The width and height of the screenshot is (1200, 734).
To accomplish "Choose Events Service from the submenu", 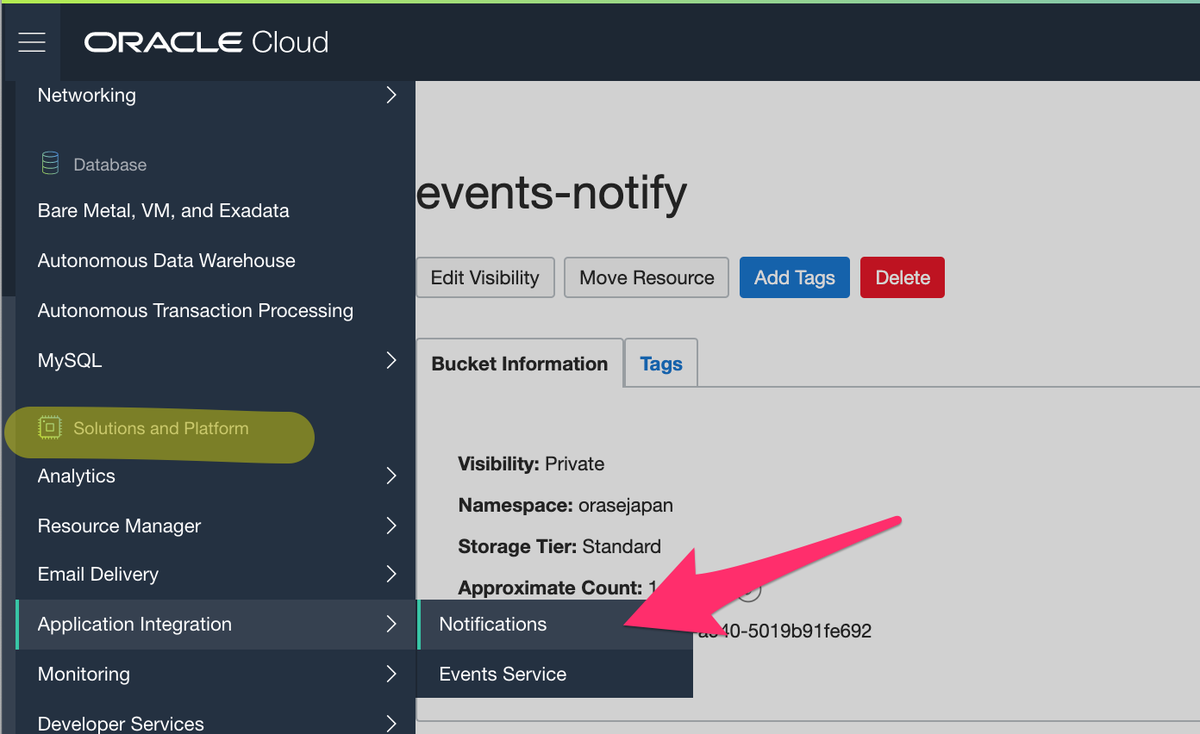I will (x=555, y=674).
